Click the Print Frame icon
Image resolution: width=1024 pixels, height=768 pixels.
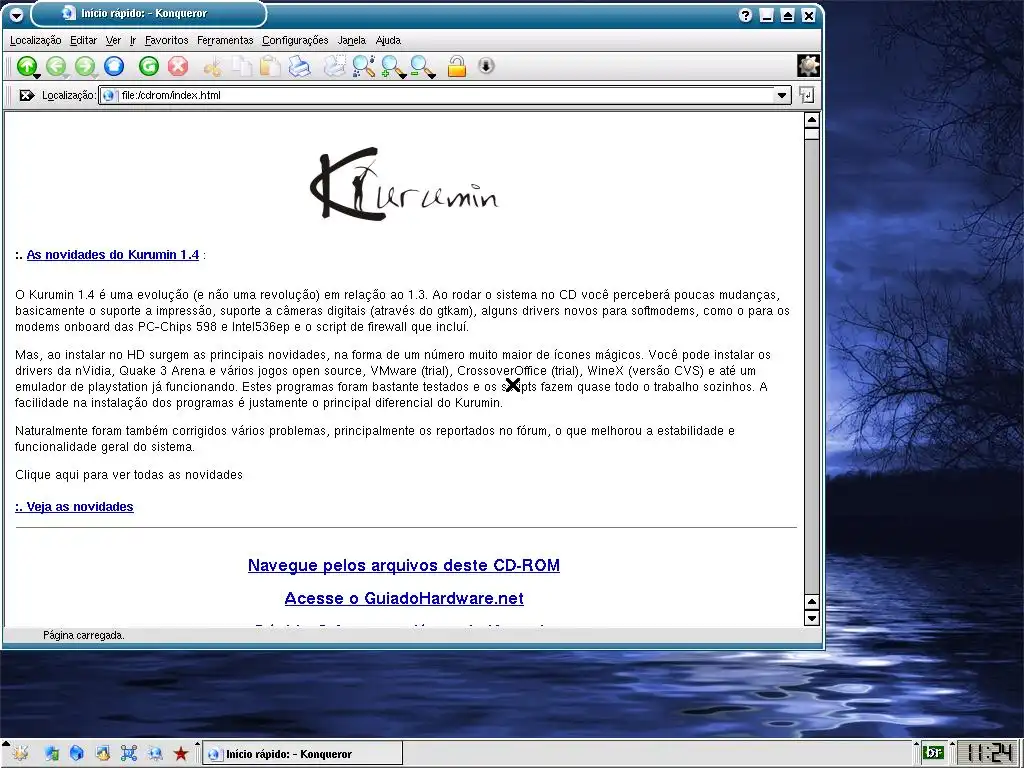pyautogui.click(x=335, y=66)
